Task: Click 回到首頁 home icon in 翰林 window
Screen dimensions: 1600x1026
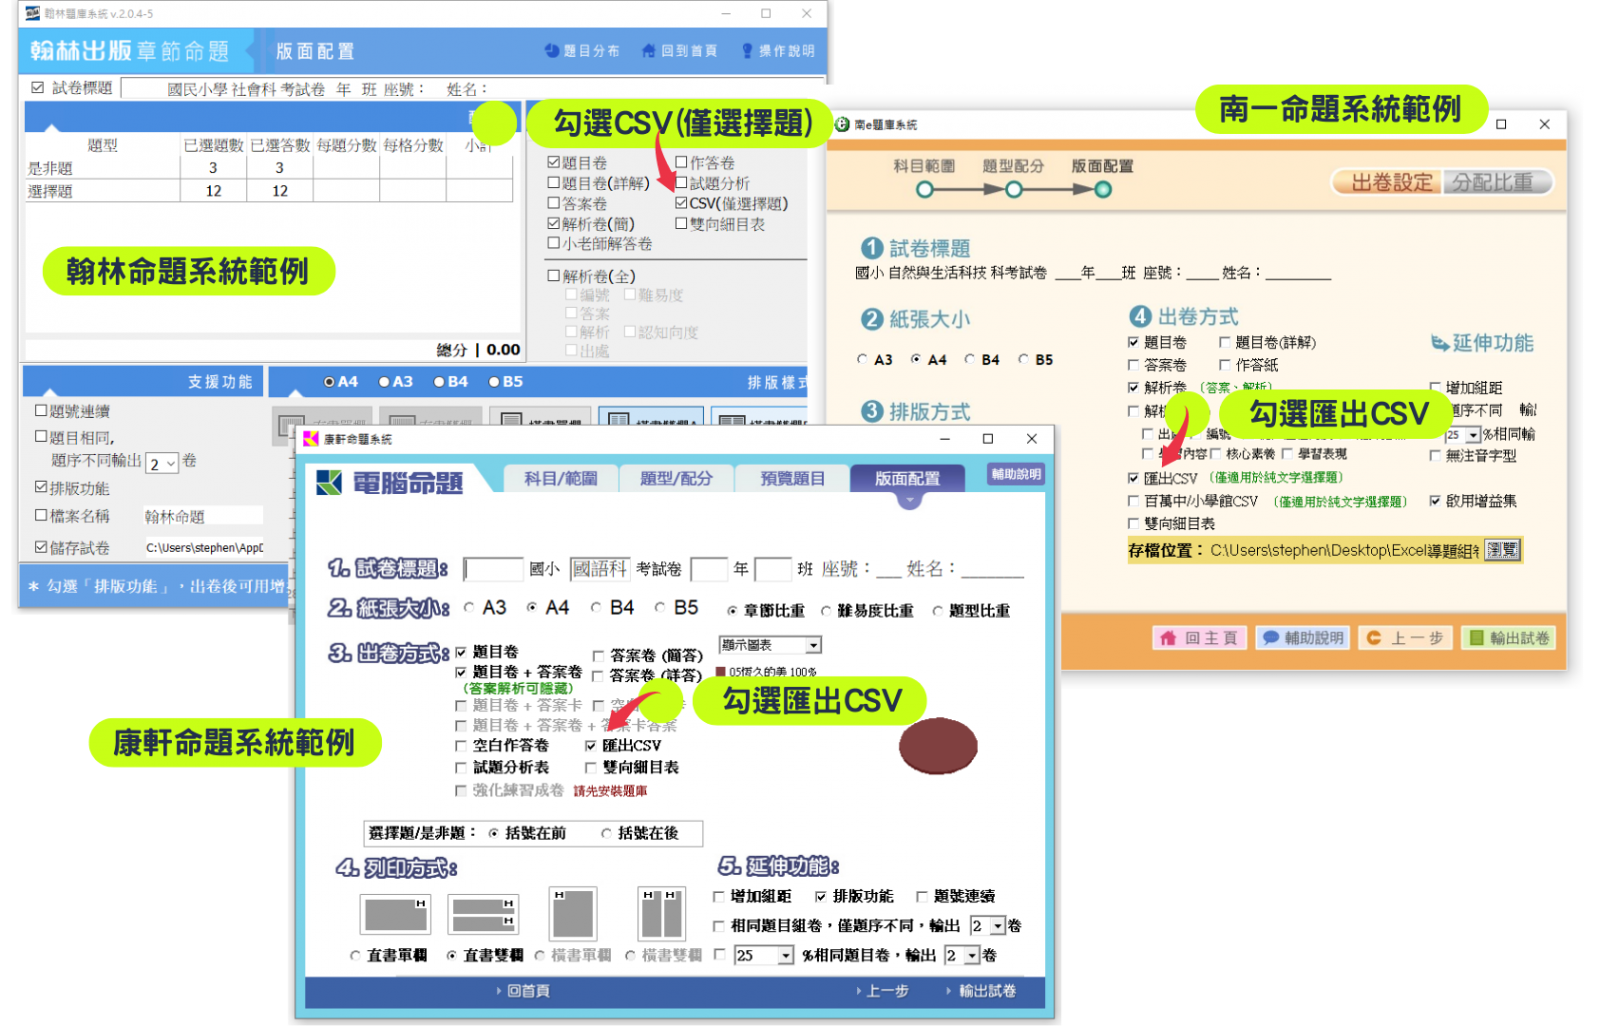Action: click(648, 50)
